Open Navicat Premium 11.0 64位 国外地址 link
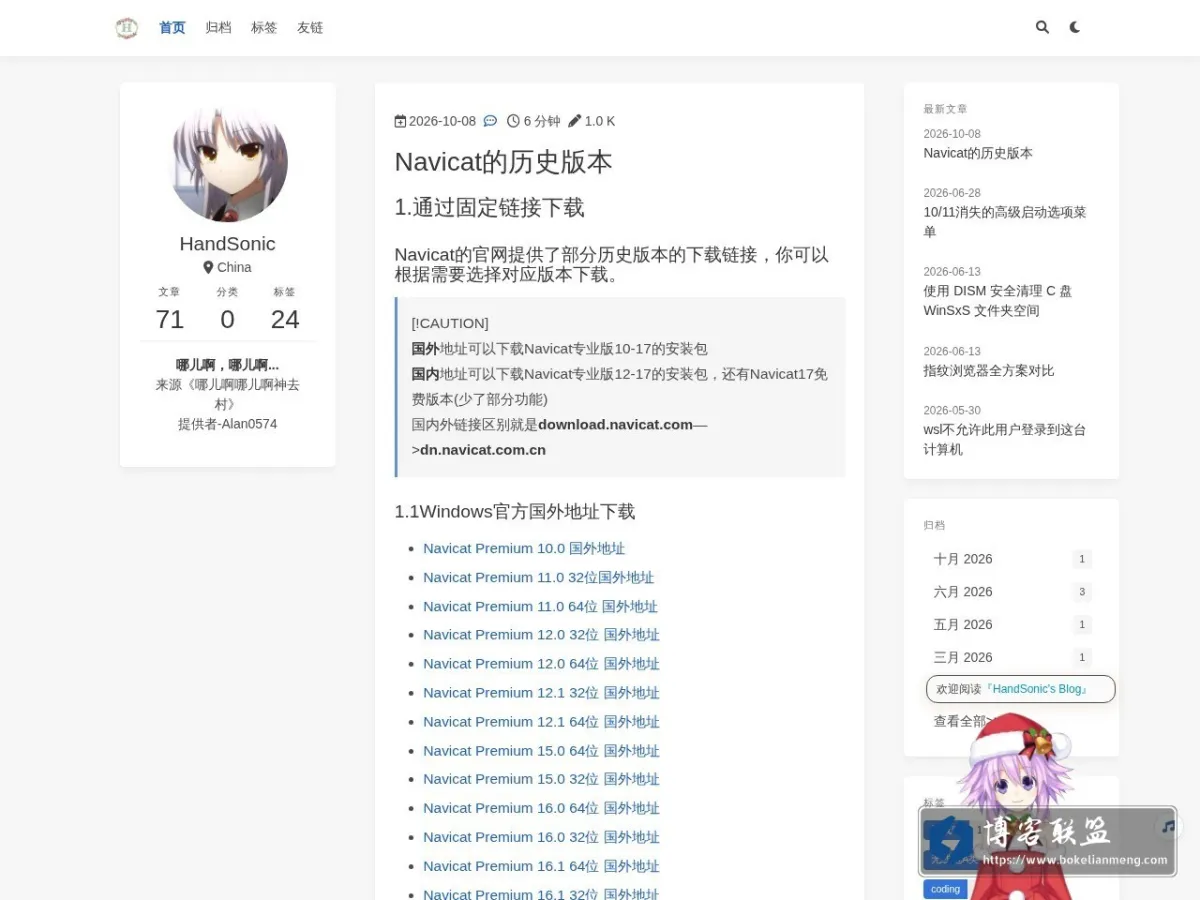The image size is (1200, 900). tap(540, 606)
